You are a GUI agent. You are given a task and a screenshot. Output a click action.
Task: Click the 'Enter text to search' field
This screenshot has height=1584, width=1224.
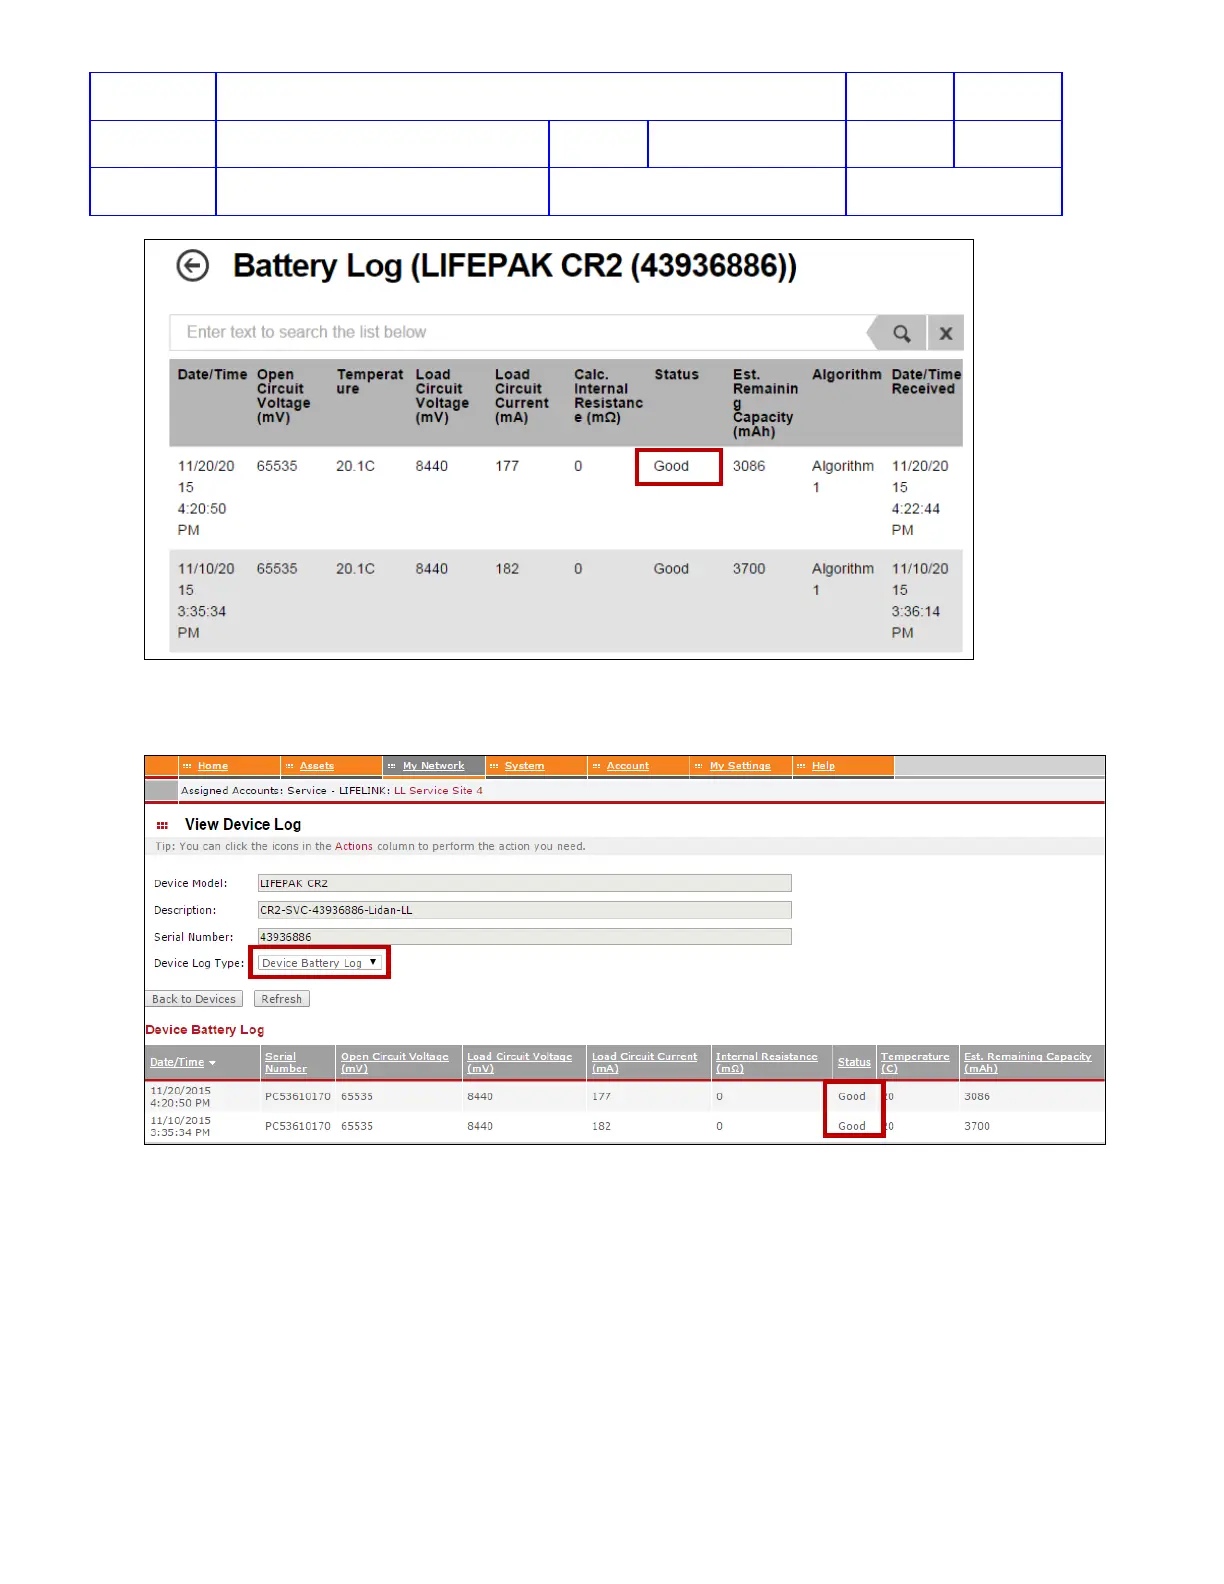click(520, 333)
